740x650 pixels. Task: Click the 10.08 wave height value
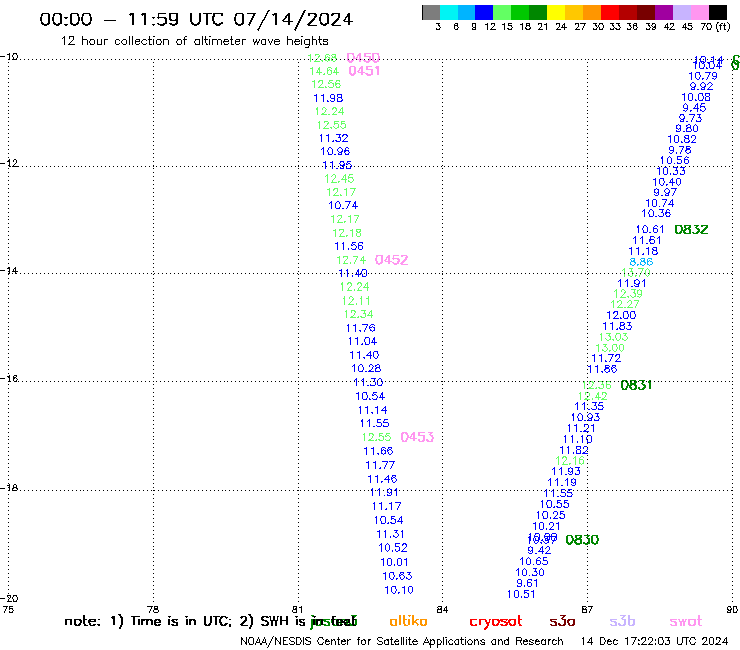696,97
